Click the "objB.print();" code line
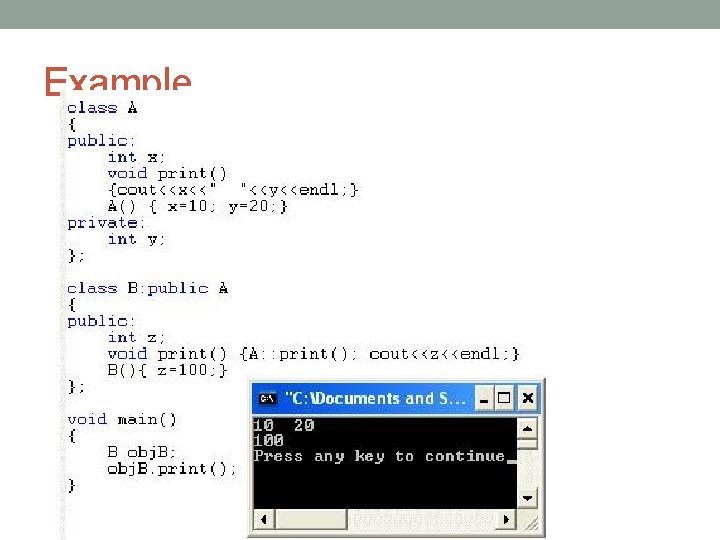This screenshot has width=720, height=540. pyautogui.click(x=172, y=469)
